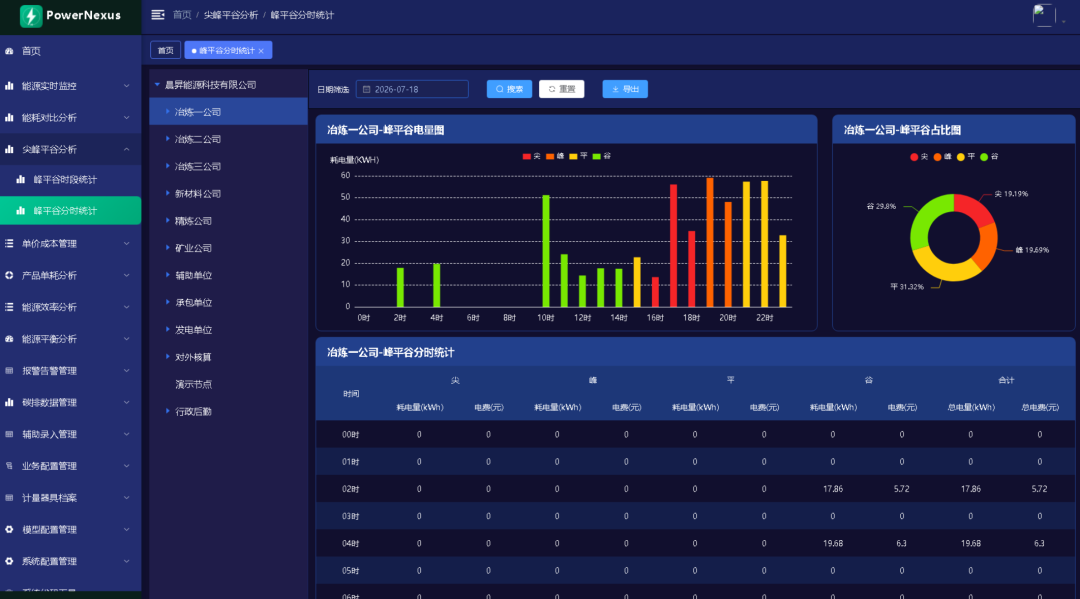Collapse the 晨昇能源科技有限公司 tree arrow
Viewport: 1080px width, 599px height.
[157, 85]
